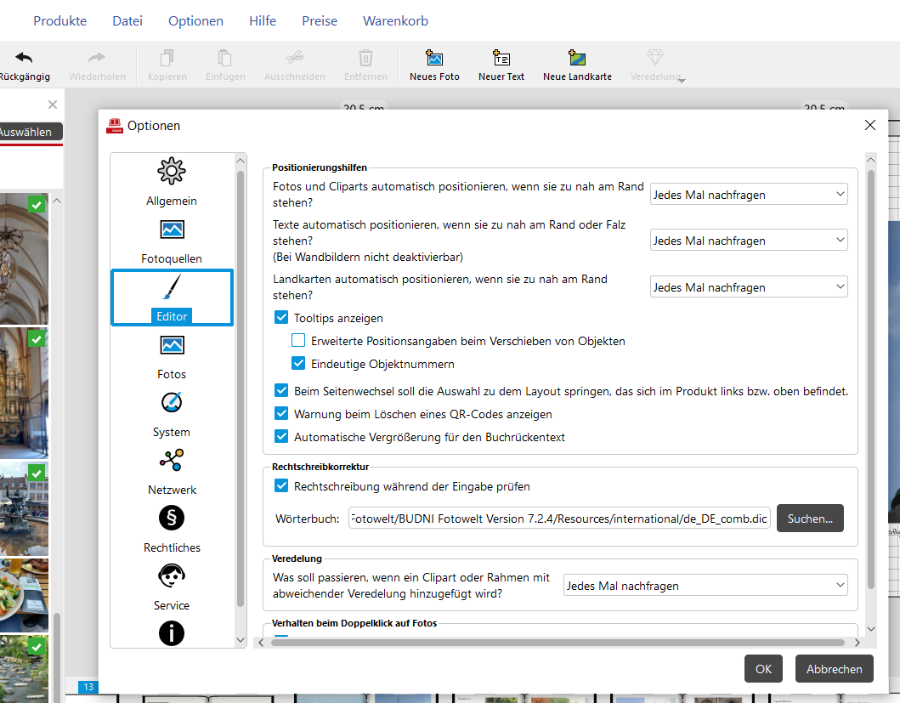
Task: Open the Service support category
Action: coord(172,587)
